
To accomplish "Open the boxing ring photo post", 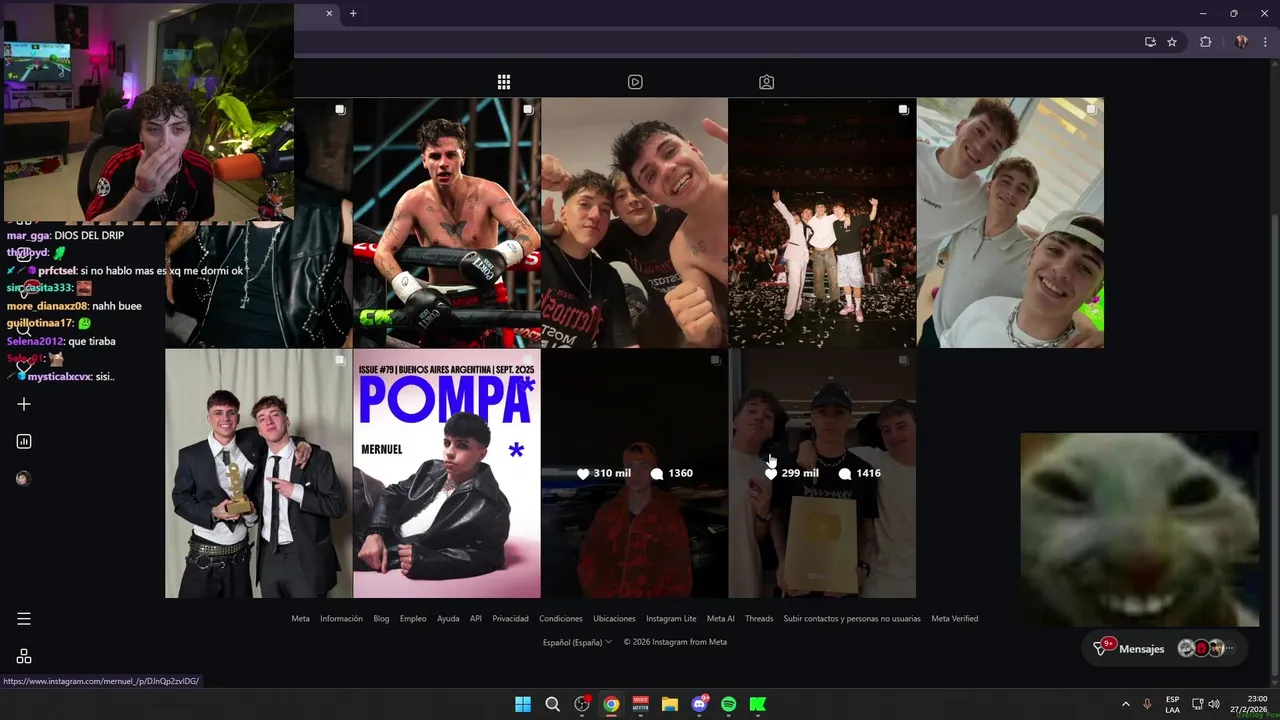I will click(x=447, y=223).
